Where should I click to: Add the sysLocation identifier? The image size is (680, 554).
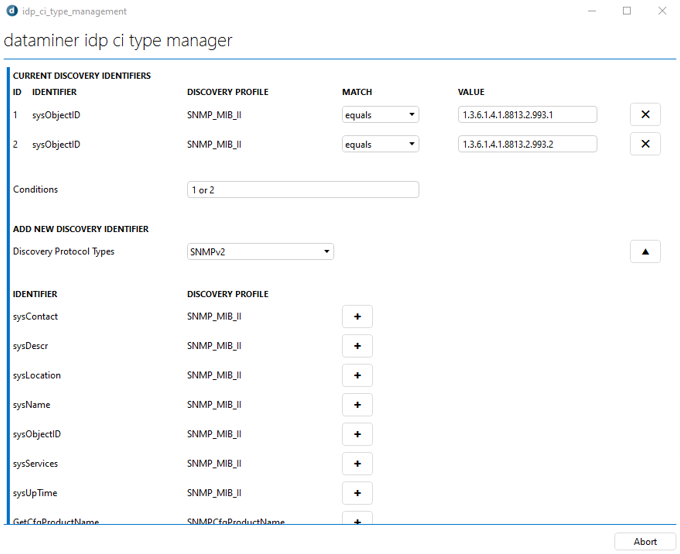tap(357, 376)
